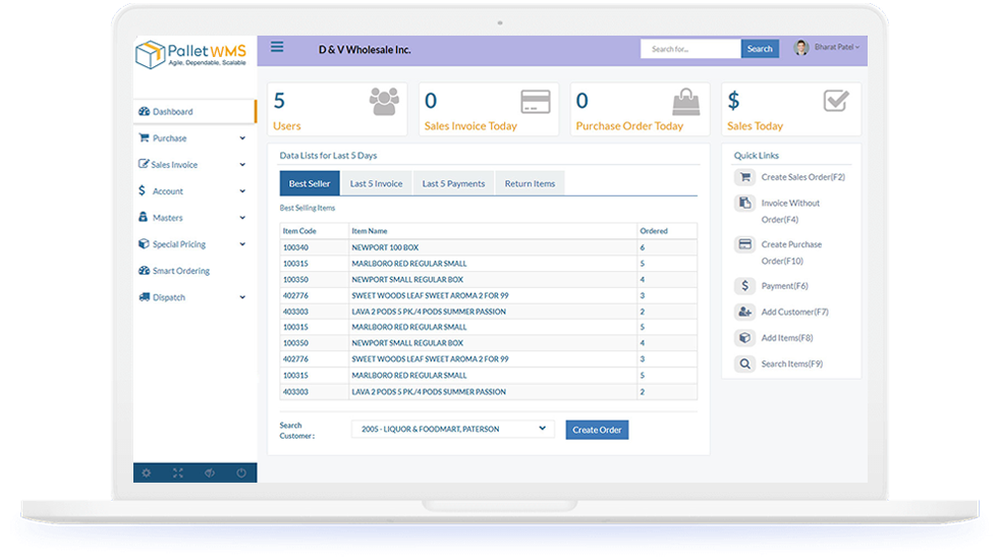Expand the Special Pricing menu chevron
The height and width of the screenshot is (560, 1000).
pyautogui.click(x=242, y=244)
